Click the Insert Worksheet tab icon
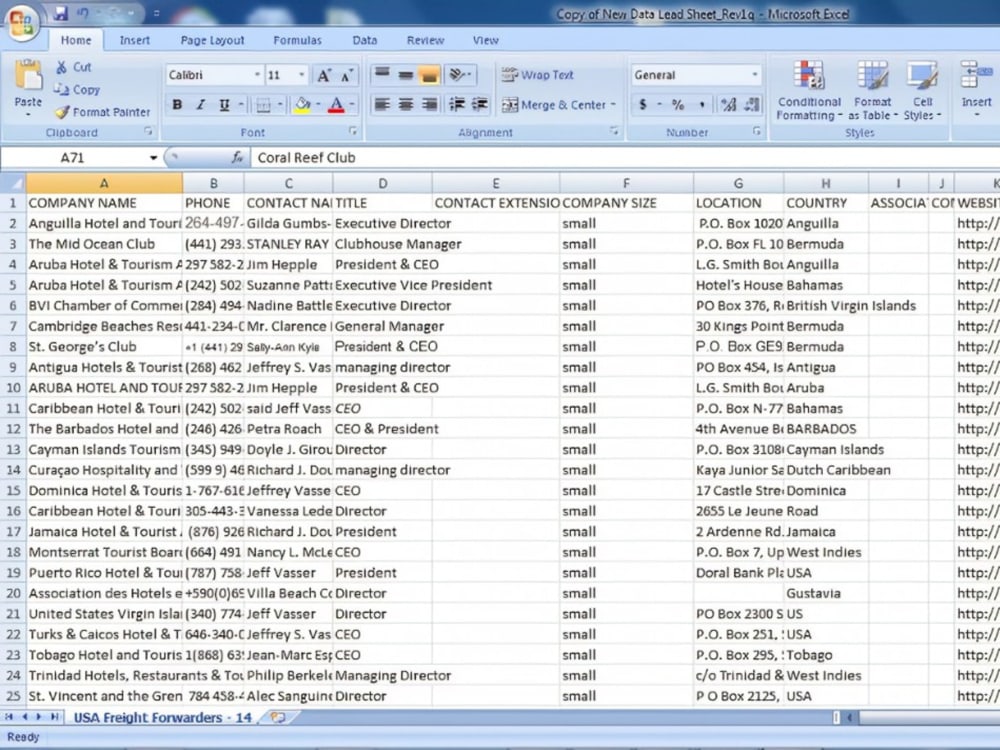 pos(278,717)
